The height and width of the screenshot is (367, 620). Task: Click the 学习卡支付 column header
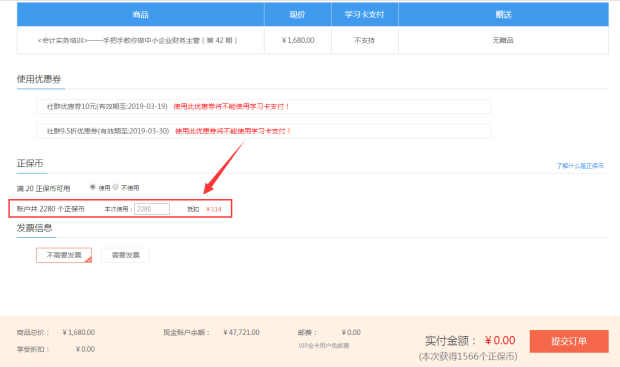tap(365, 15)
